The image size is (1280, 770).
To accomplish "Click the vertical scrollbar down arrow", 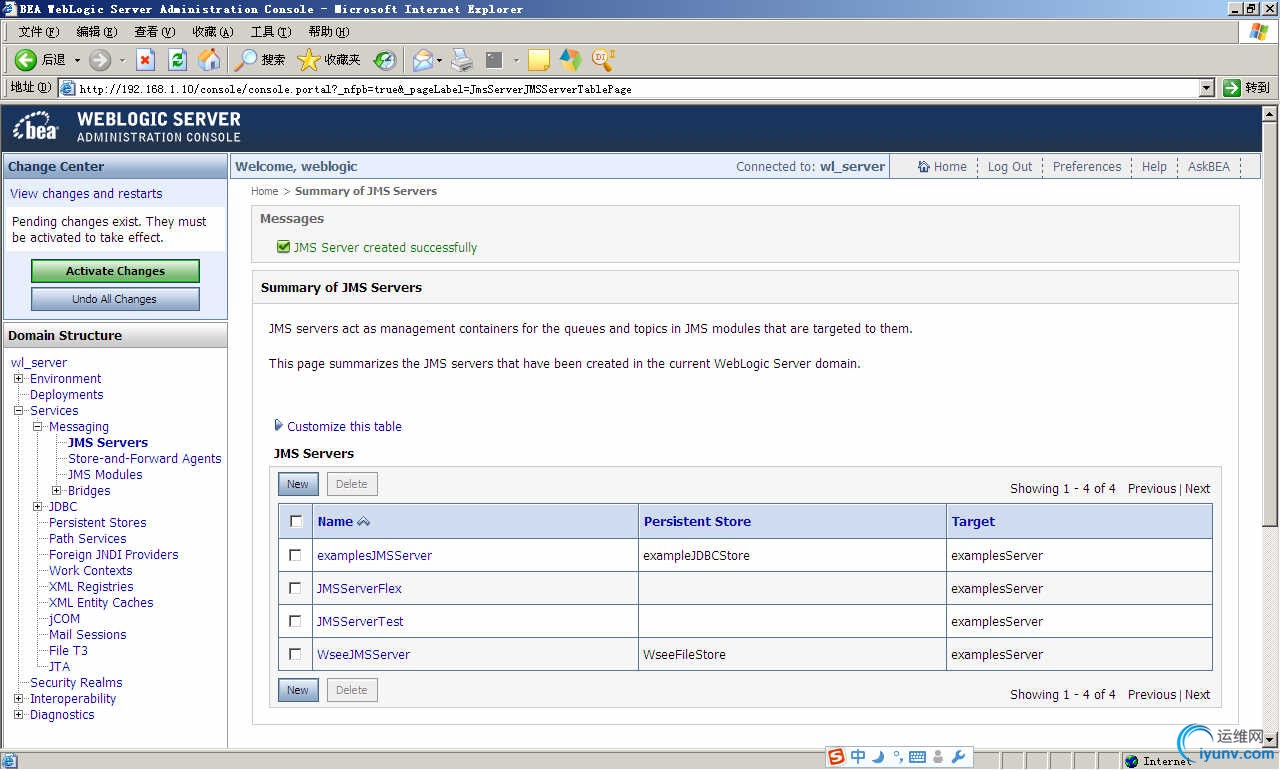I will click(x=1270, y=740).
